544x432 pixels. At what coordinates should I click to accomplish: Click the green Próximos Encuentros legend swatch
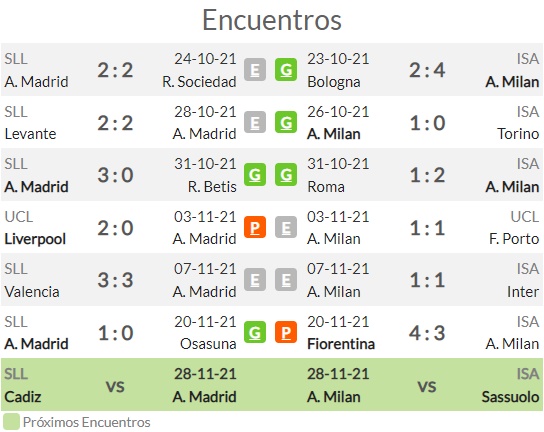coord(11,422)
